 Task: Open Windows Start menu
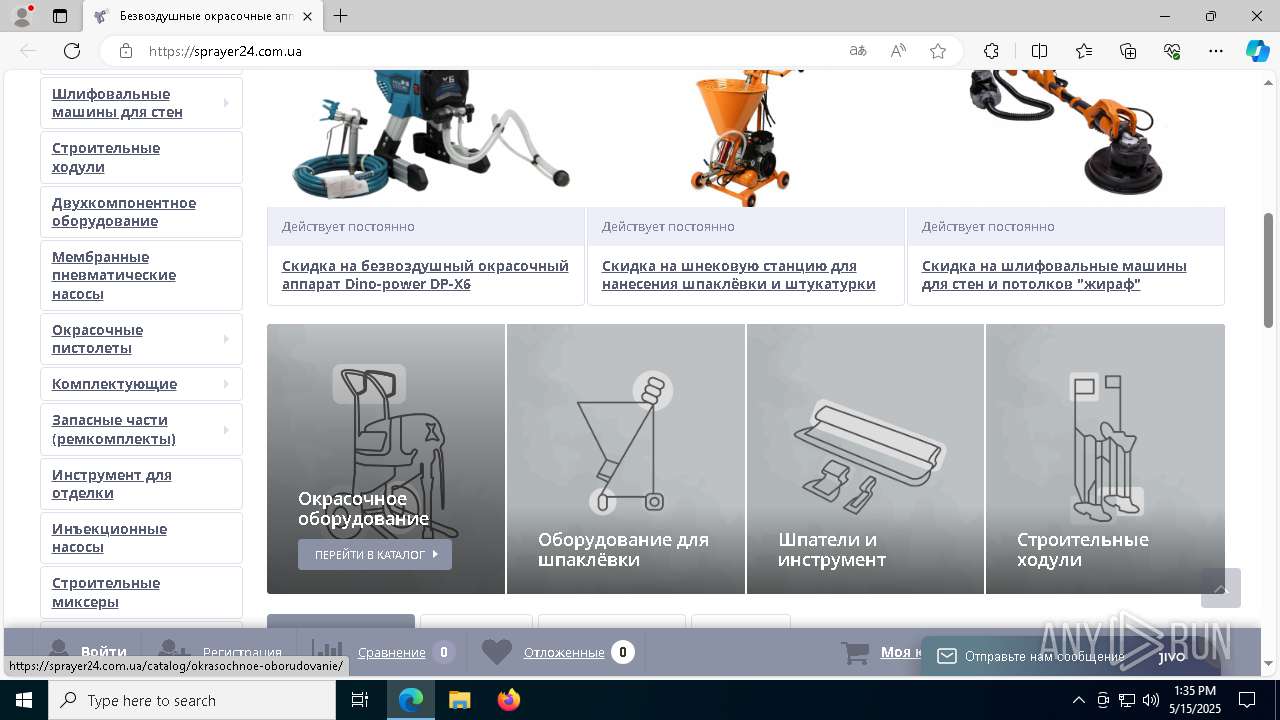[24, 700]
